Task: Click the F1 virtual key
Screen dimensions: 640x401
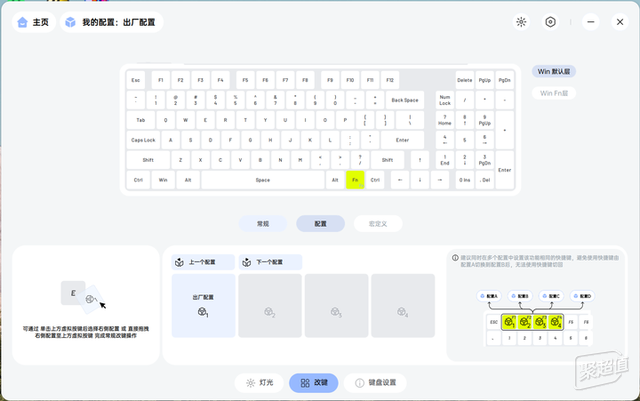Action: click(161, 80)
